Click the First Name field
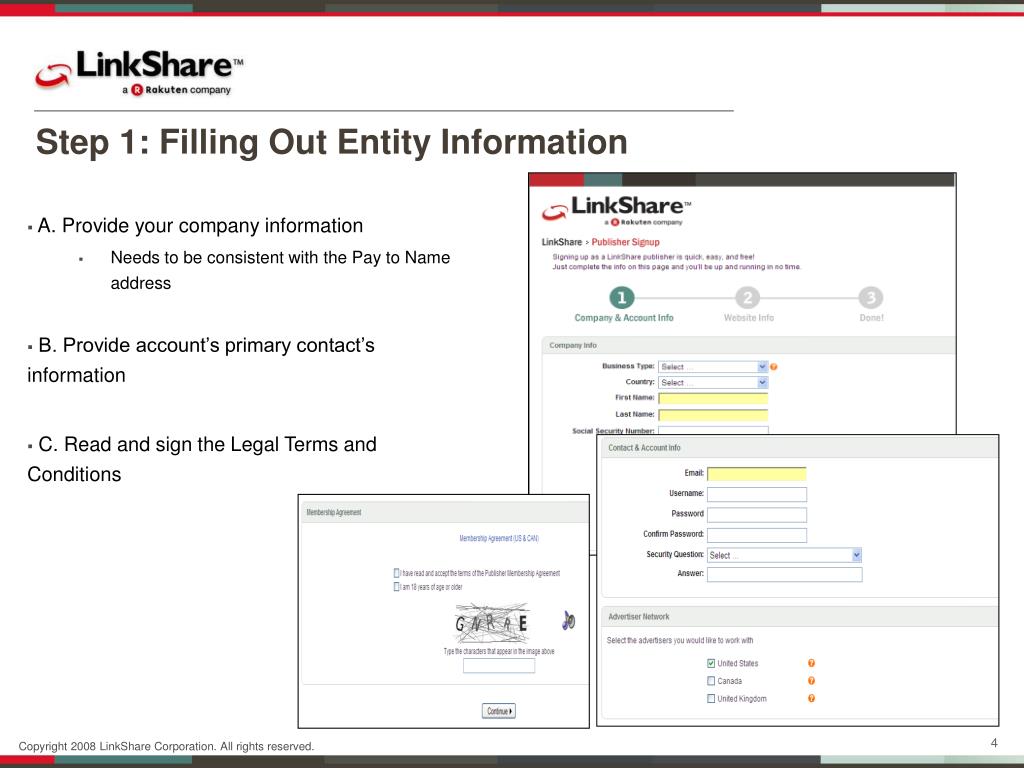Screen dimensions: 1024x768 pyautogui.click(x=713, y=398)
